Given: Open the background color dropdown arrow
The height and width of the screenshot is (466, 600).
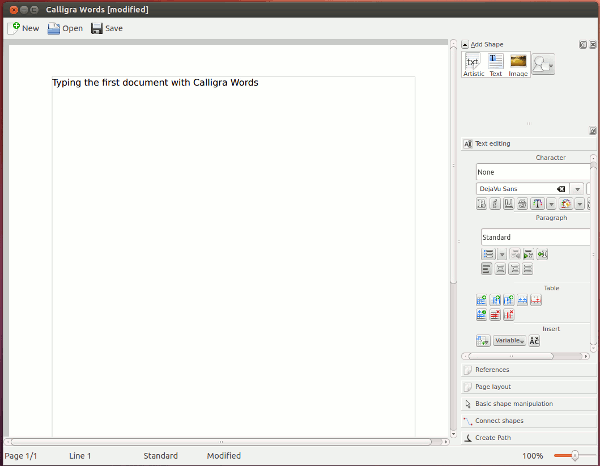Looking at the screenshot, I should [580, 204].
